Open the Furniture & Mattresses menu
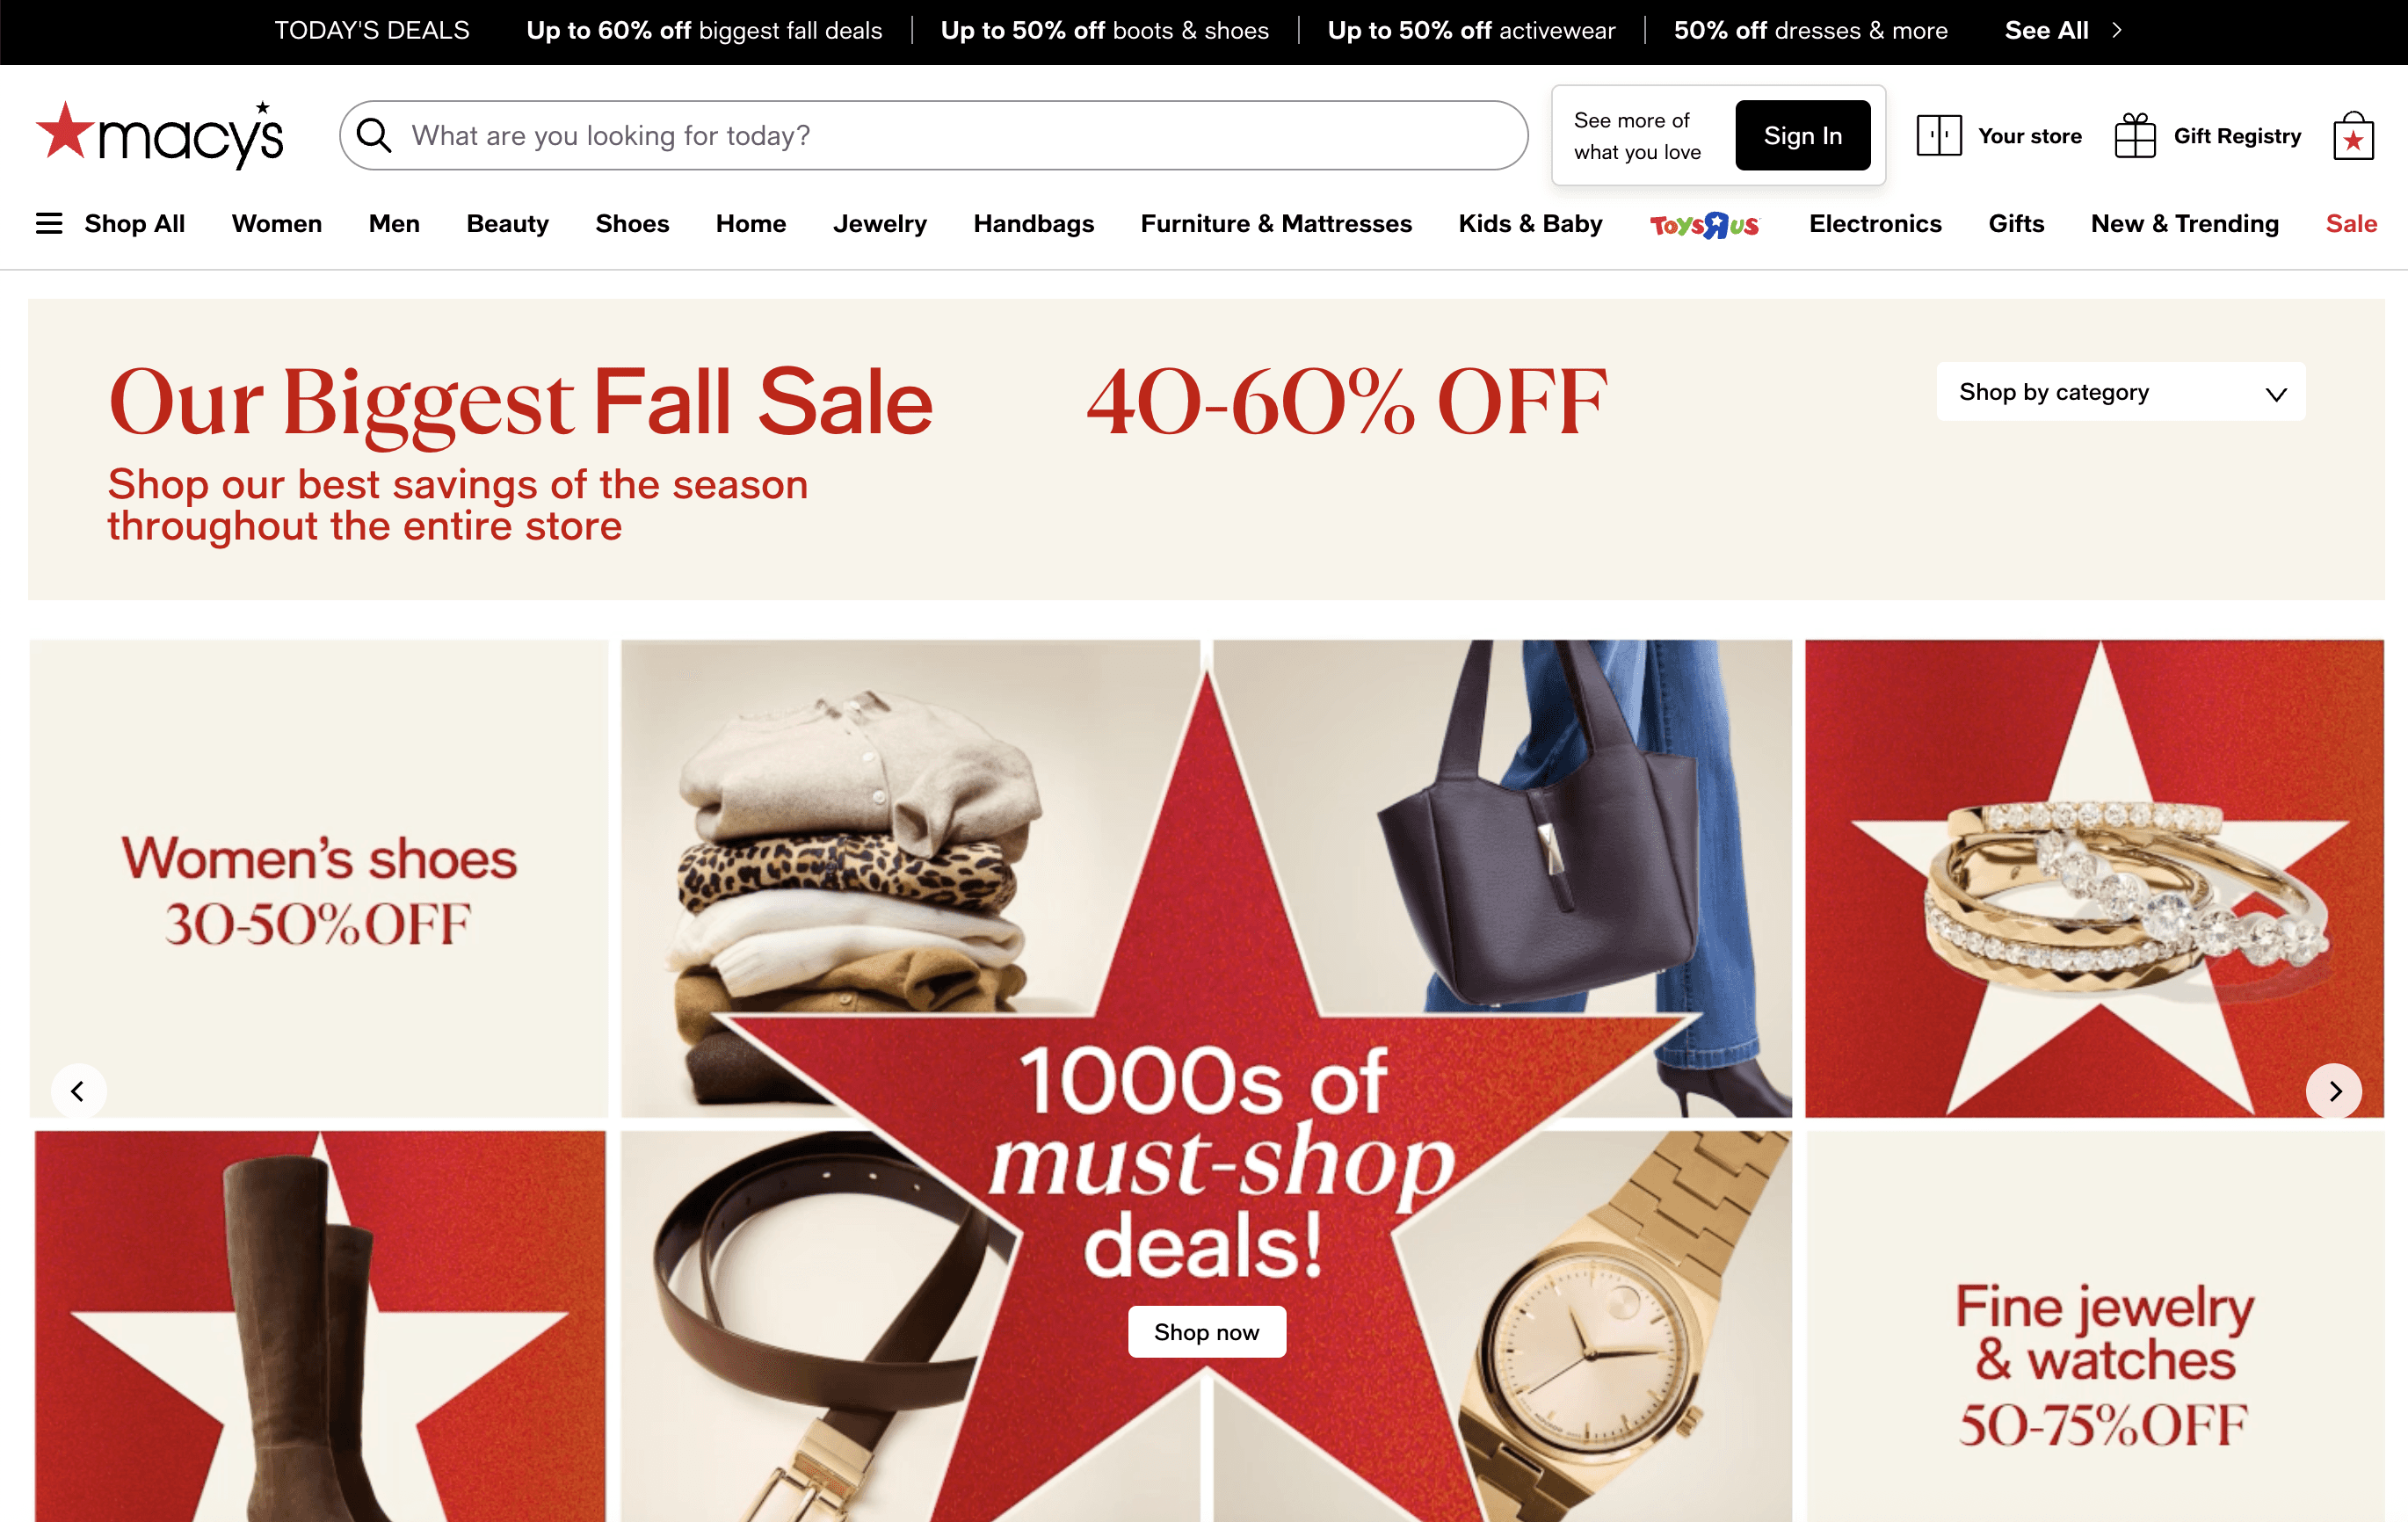Screen dimensions: 2408x1522 pyautogui.click(x=1276, y=223)
